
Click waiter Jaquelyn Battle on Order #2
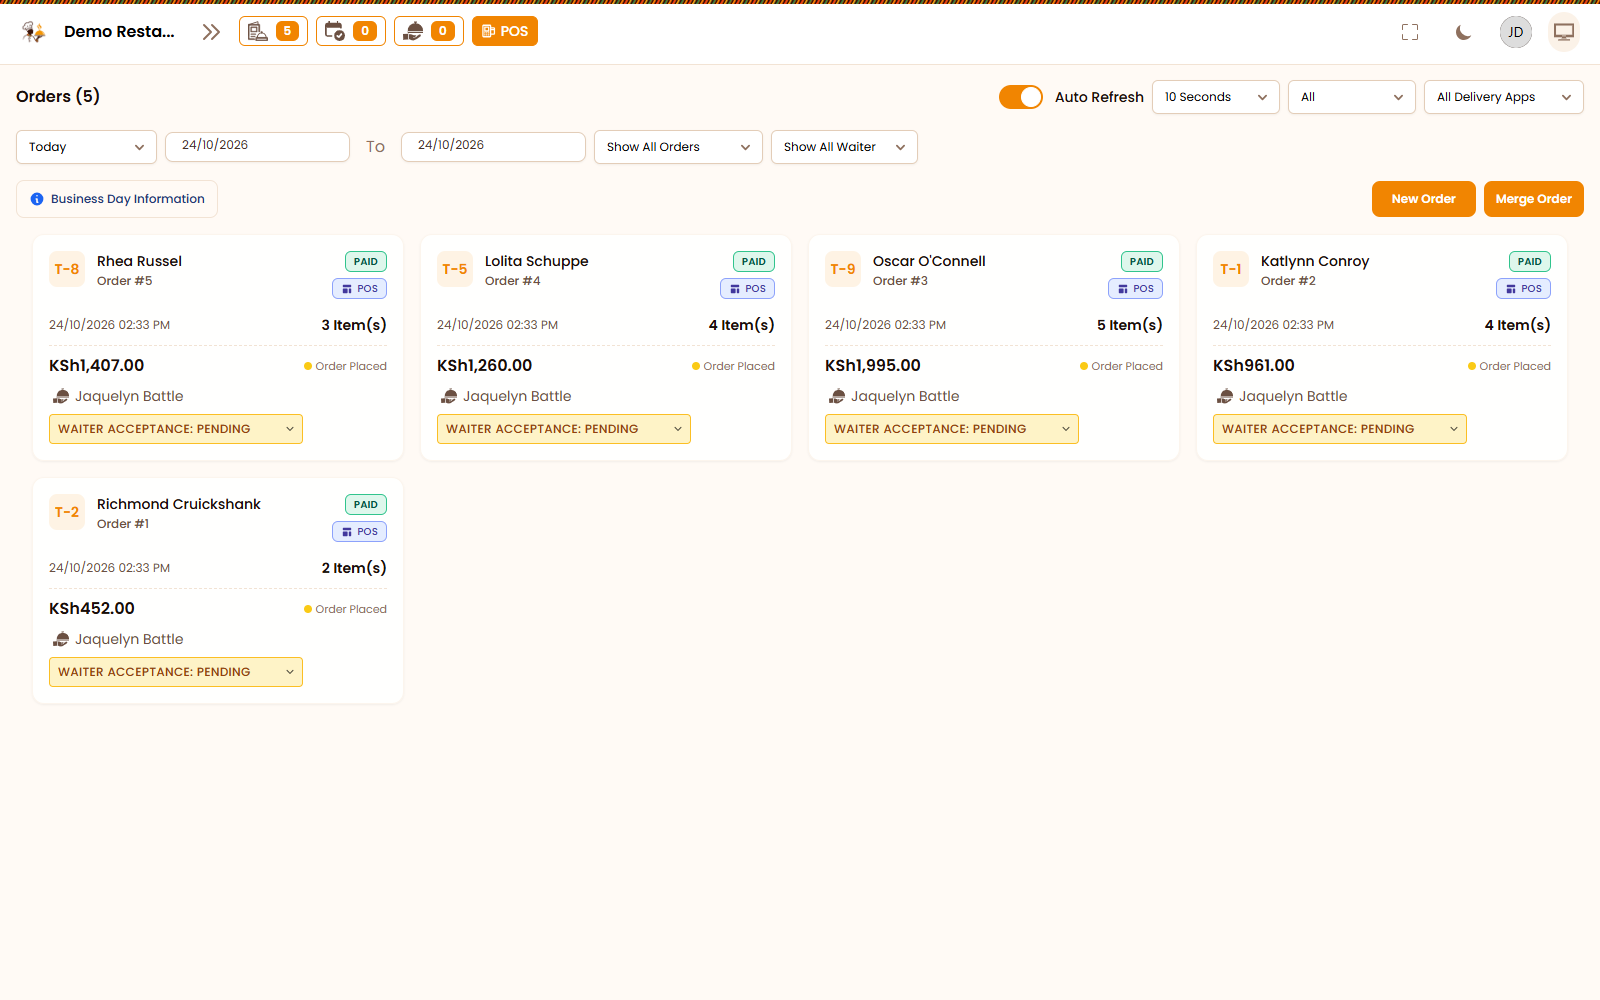click(x=1293, y=396)
